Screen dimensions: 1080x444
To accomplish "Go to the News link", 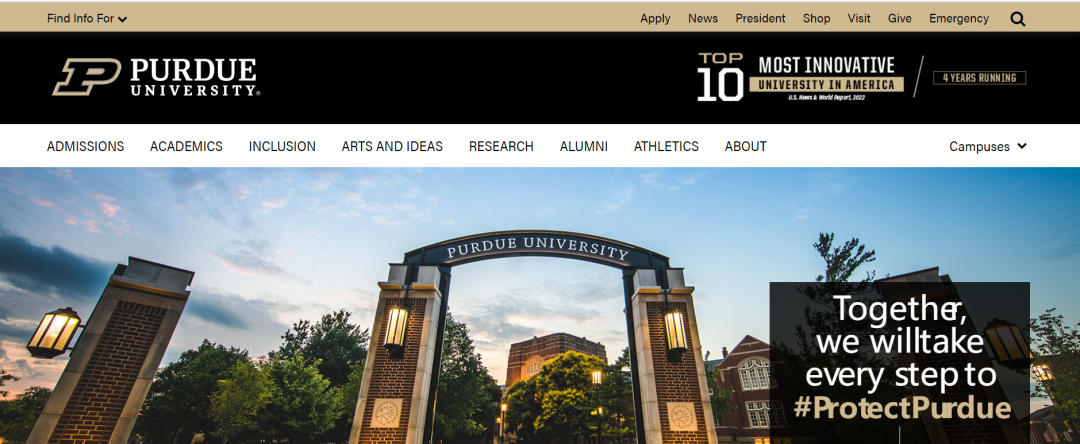I will pyautogui.click(x=703, y=19).
